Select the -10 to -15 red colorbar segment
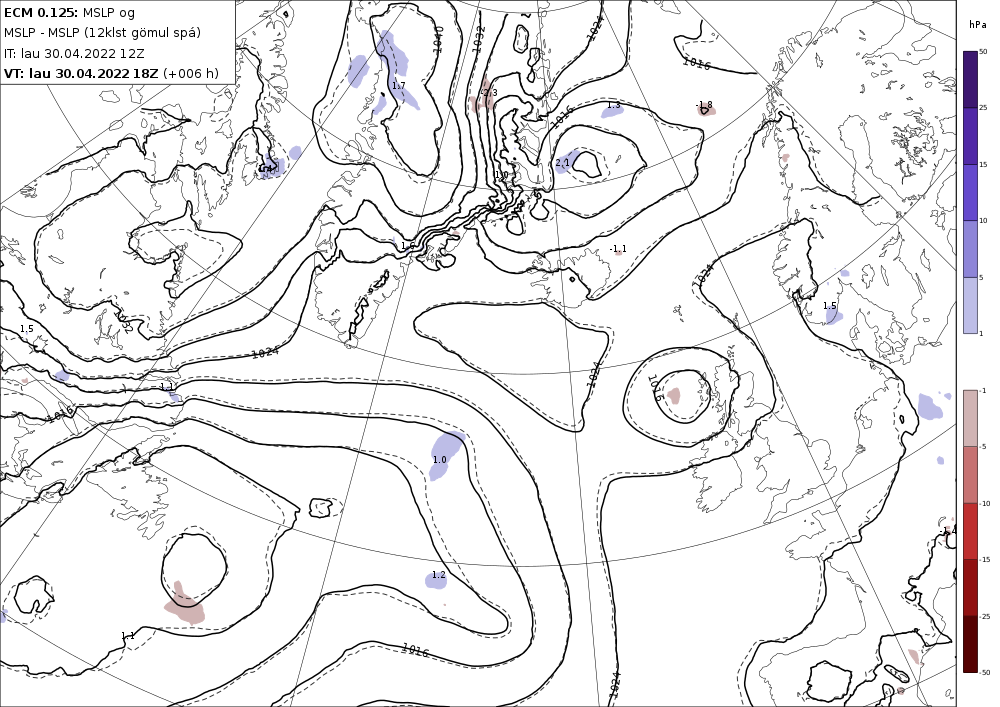This screenshot has width=1000, height=707. click(970, 531)
